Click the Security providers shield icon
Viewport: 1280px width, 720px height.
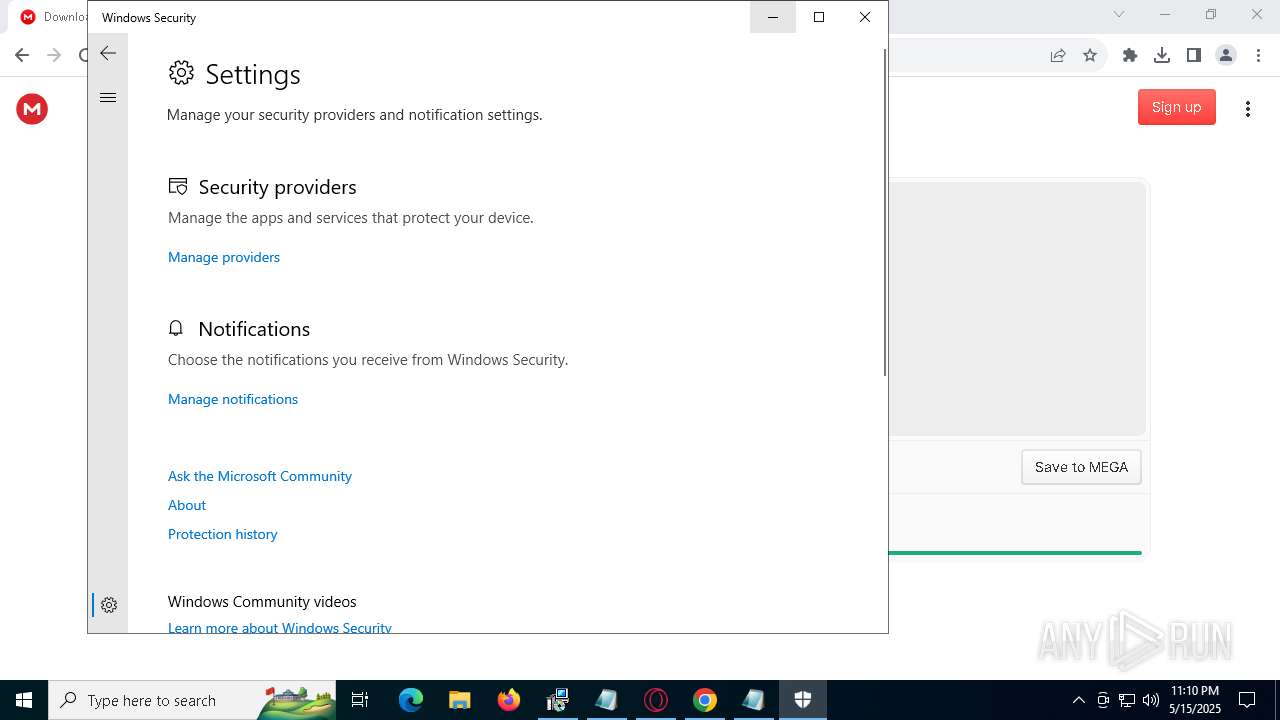178,186
